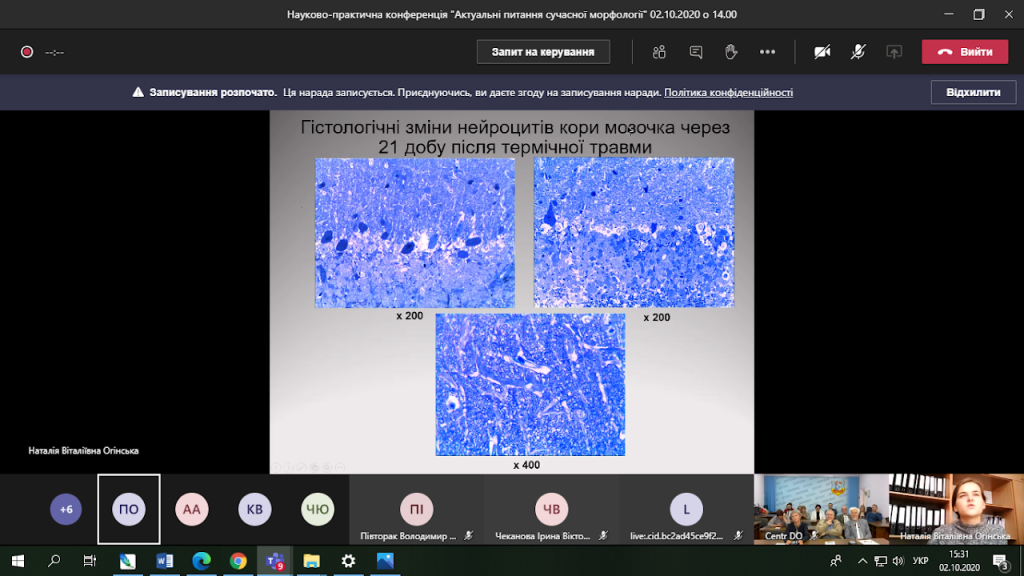Expand the +6 more participants bubble
Image resolution: width=1024 pixels, height=576 pixels.
66,509
